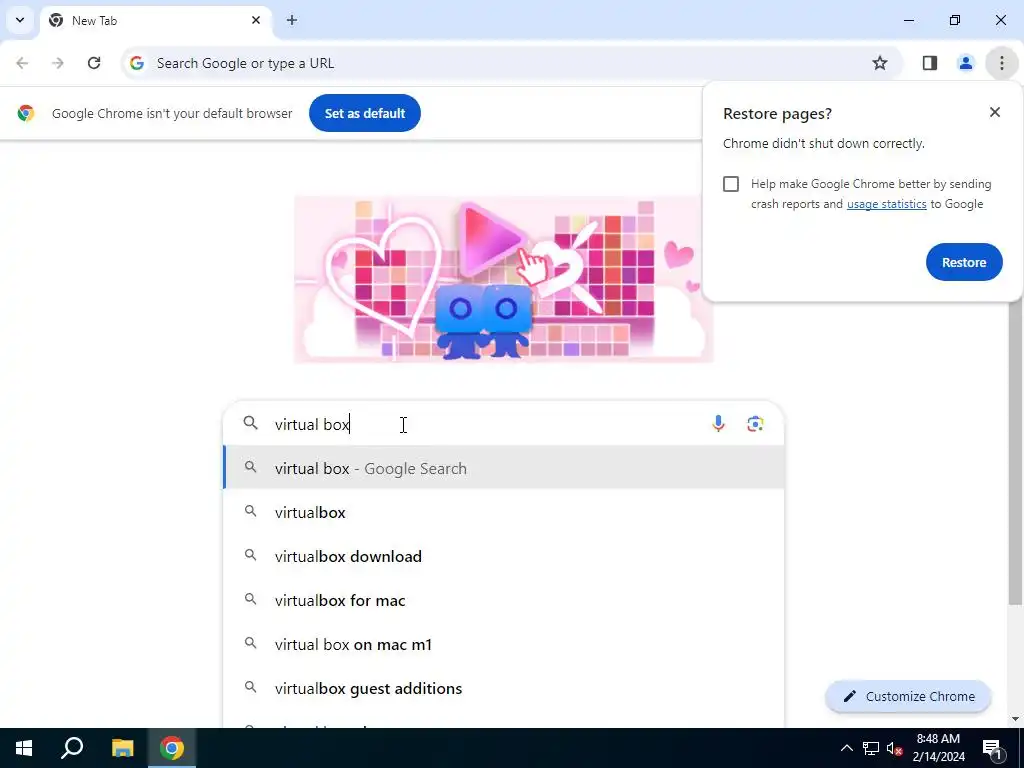This screenshot has width=1024, height=768.
Task: Open File Explorer from taskbar
Action: [122, 748]
